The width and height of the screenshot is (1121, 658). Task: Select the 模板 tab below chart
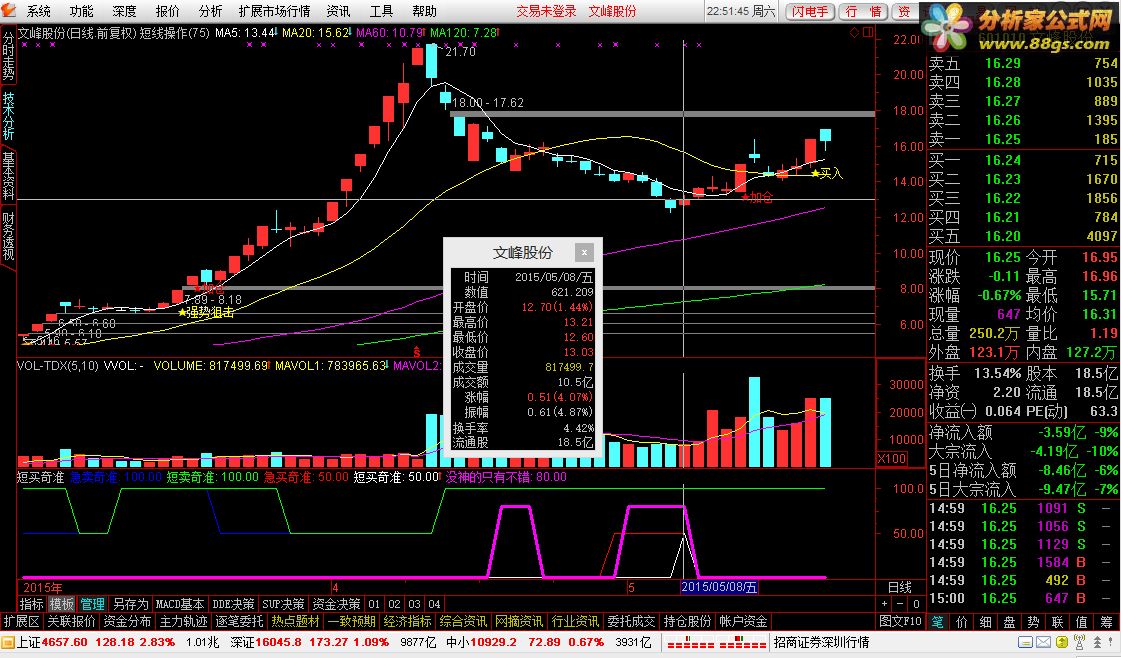[x=61, y=604]
